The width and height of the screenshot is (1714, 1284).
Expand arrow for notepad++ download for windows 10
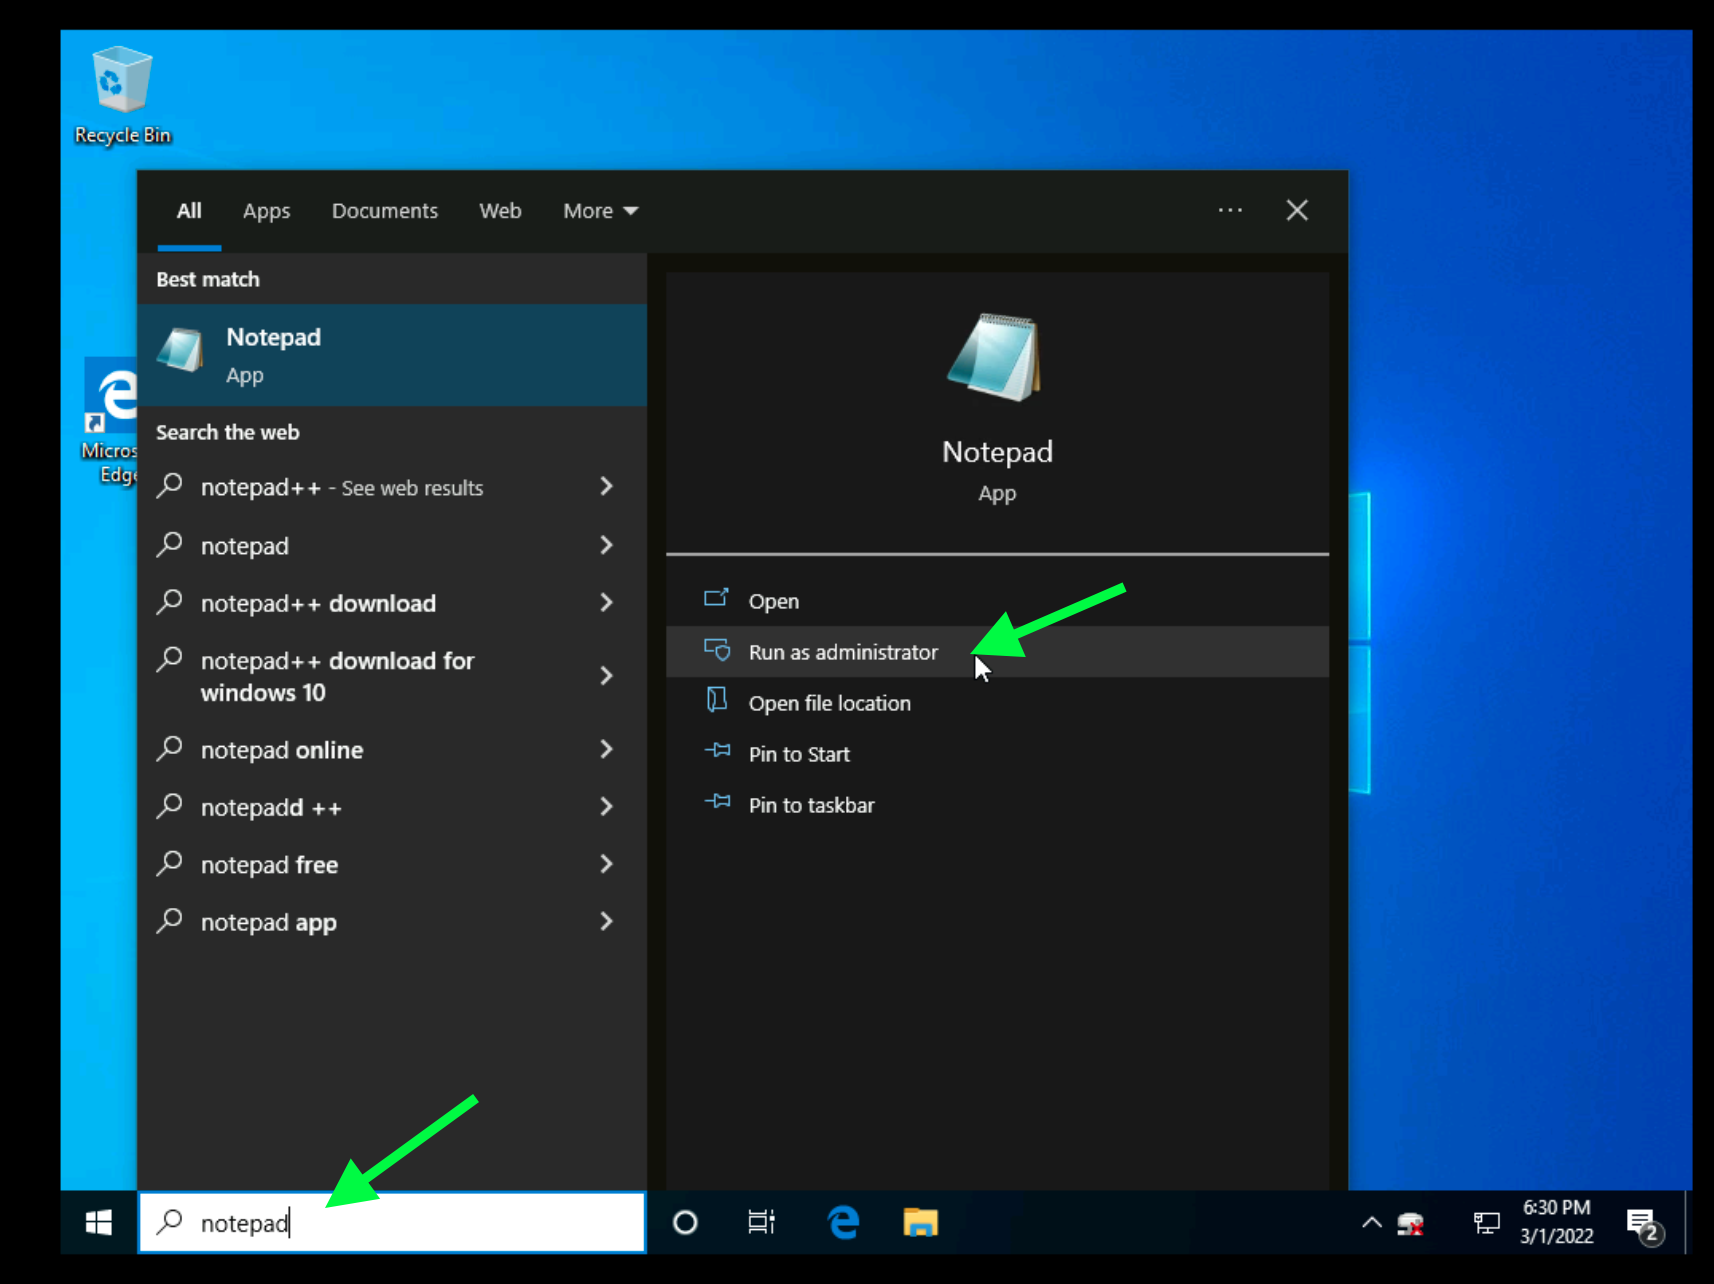tap(606, 676)
